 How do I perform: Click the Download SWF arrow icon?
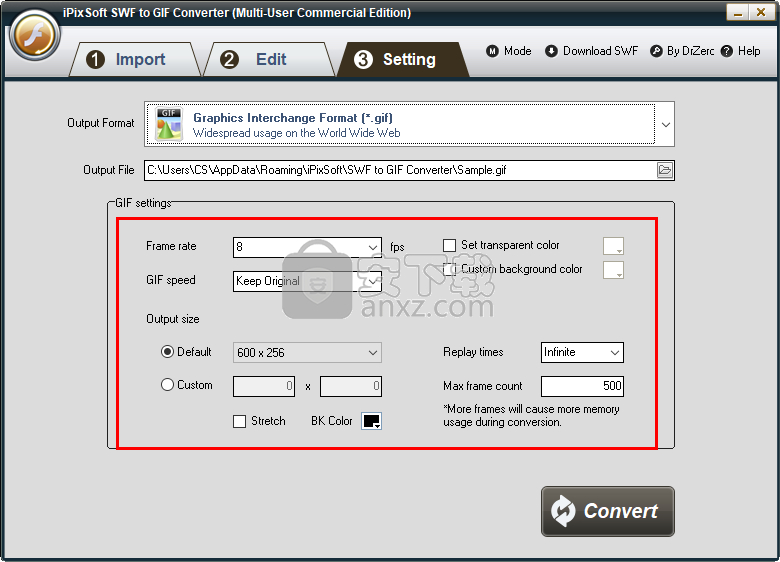[551, 51]
